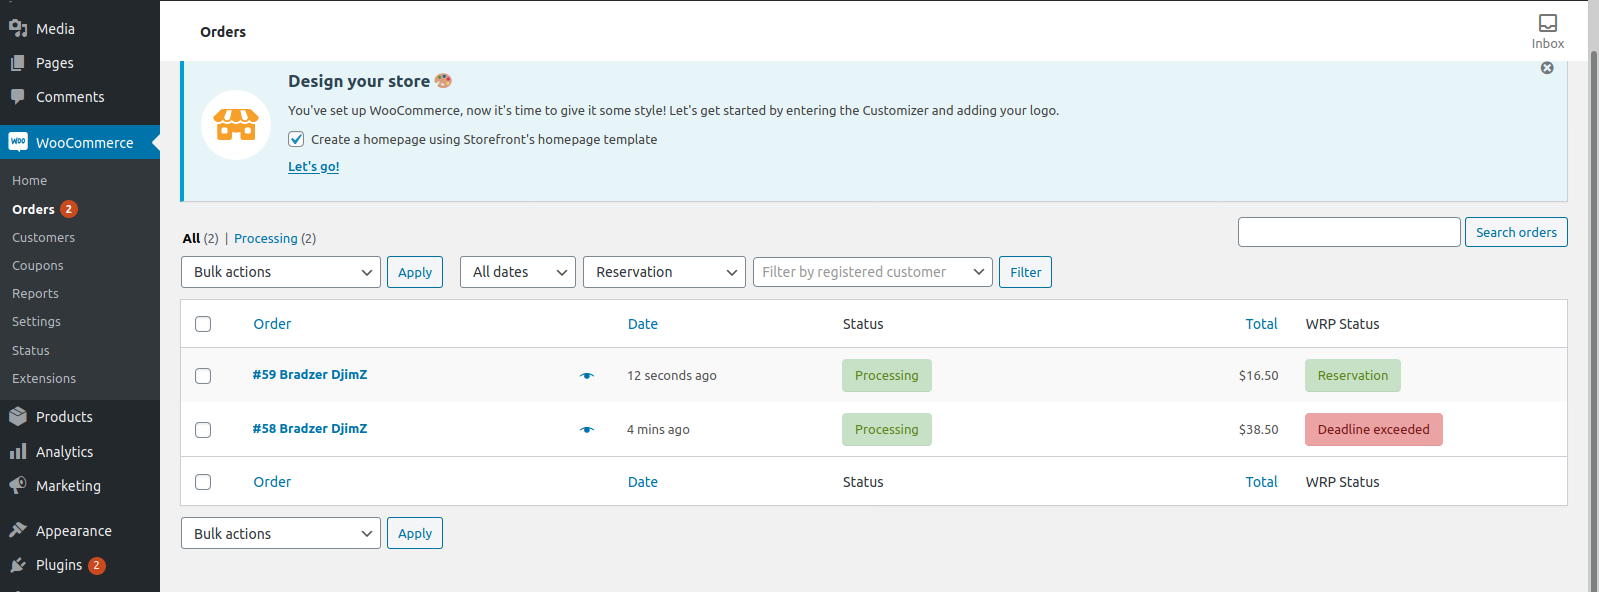Click the Search orders button
Image resolution: width=1599 pixels, height=592 pixels.
pyautogui.click(x=1516, y=232)
